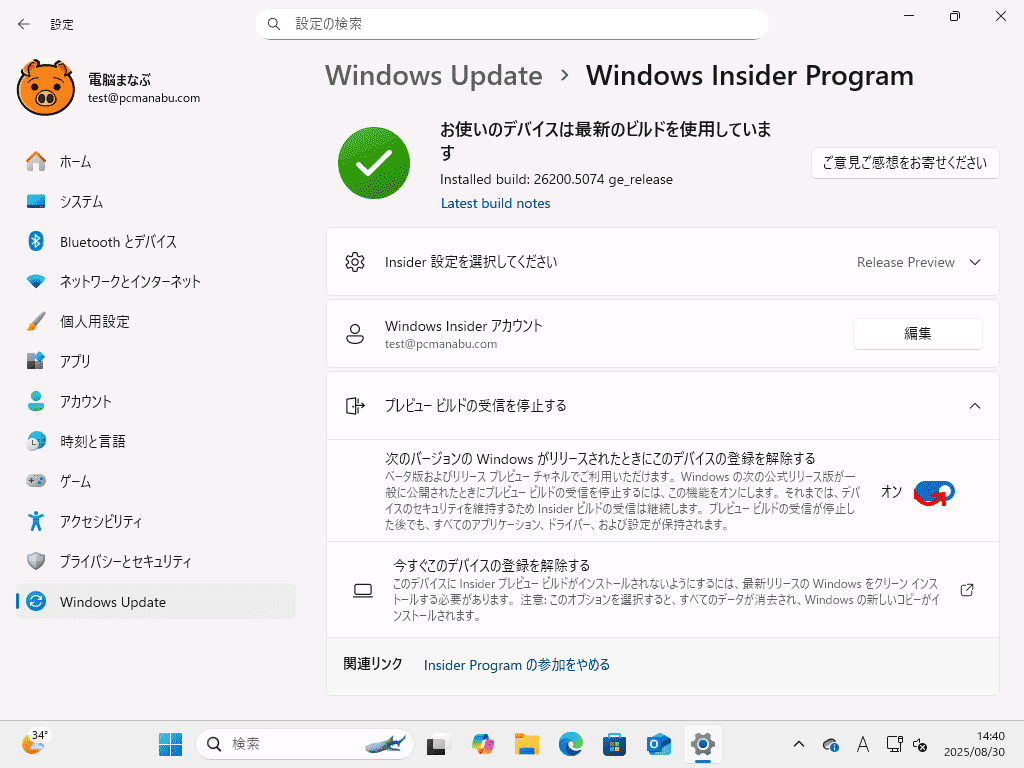This screenshot has height=768, width=1024.
Task: Open the weather widget showing 34°
Action: [x=35, y=743]
